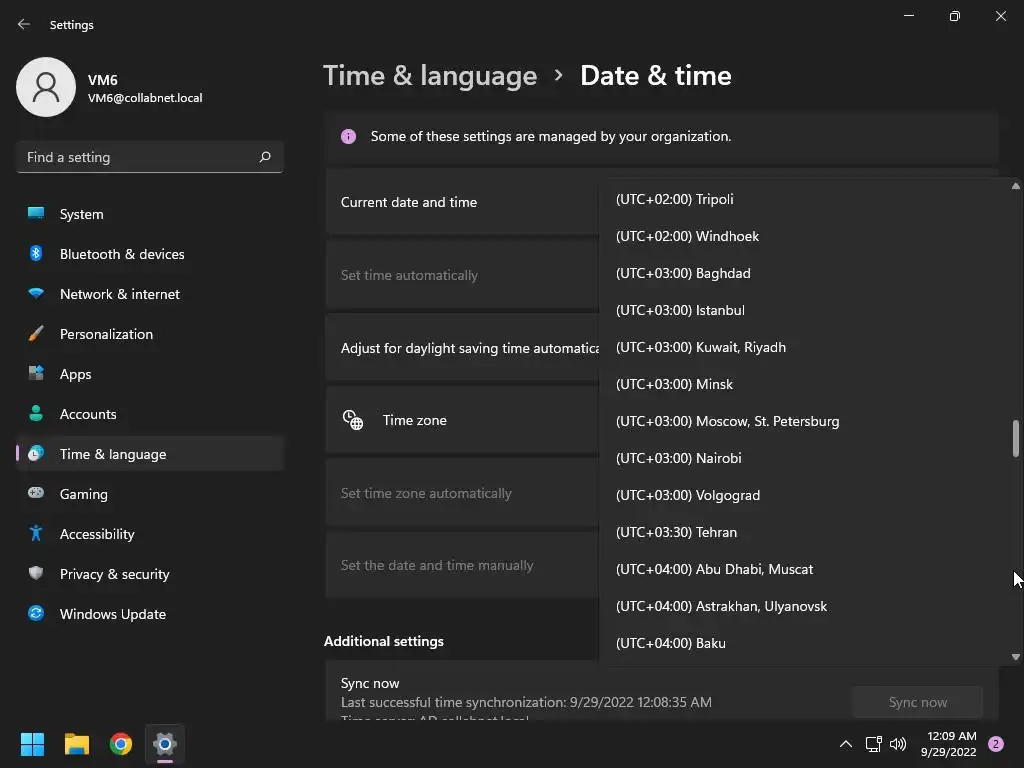The height and width of the screenshot is (768, 1024).
Task: Pick (UTC+03:00) Minsk time zone
Action: [x=805, y=384]
